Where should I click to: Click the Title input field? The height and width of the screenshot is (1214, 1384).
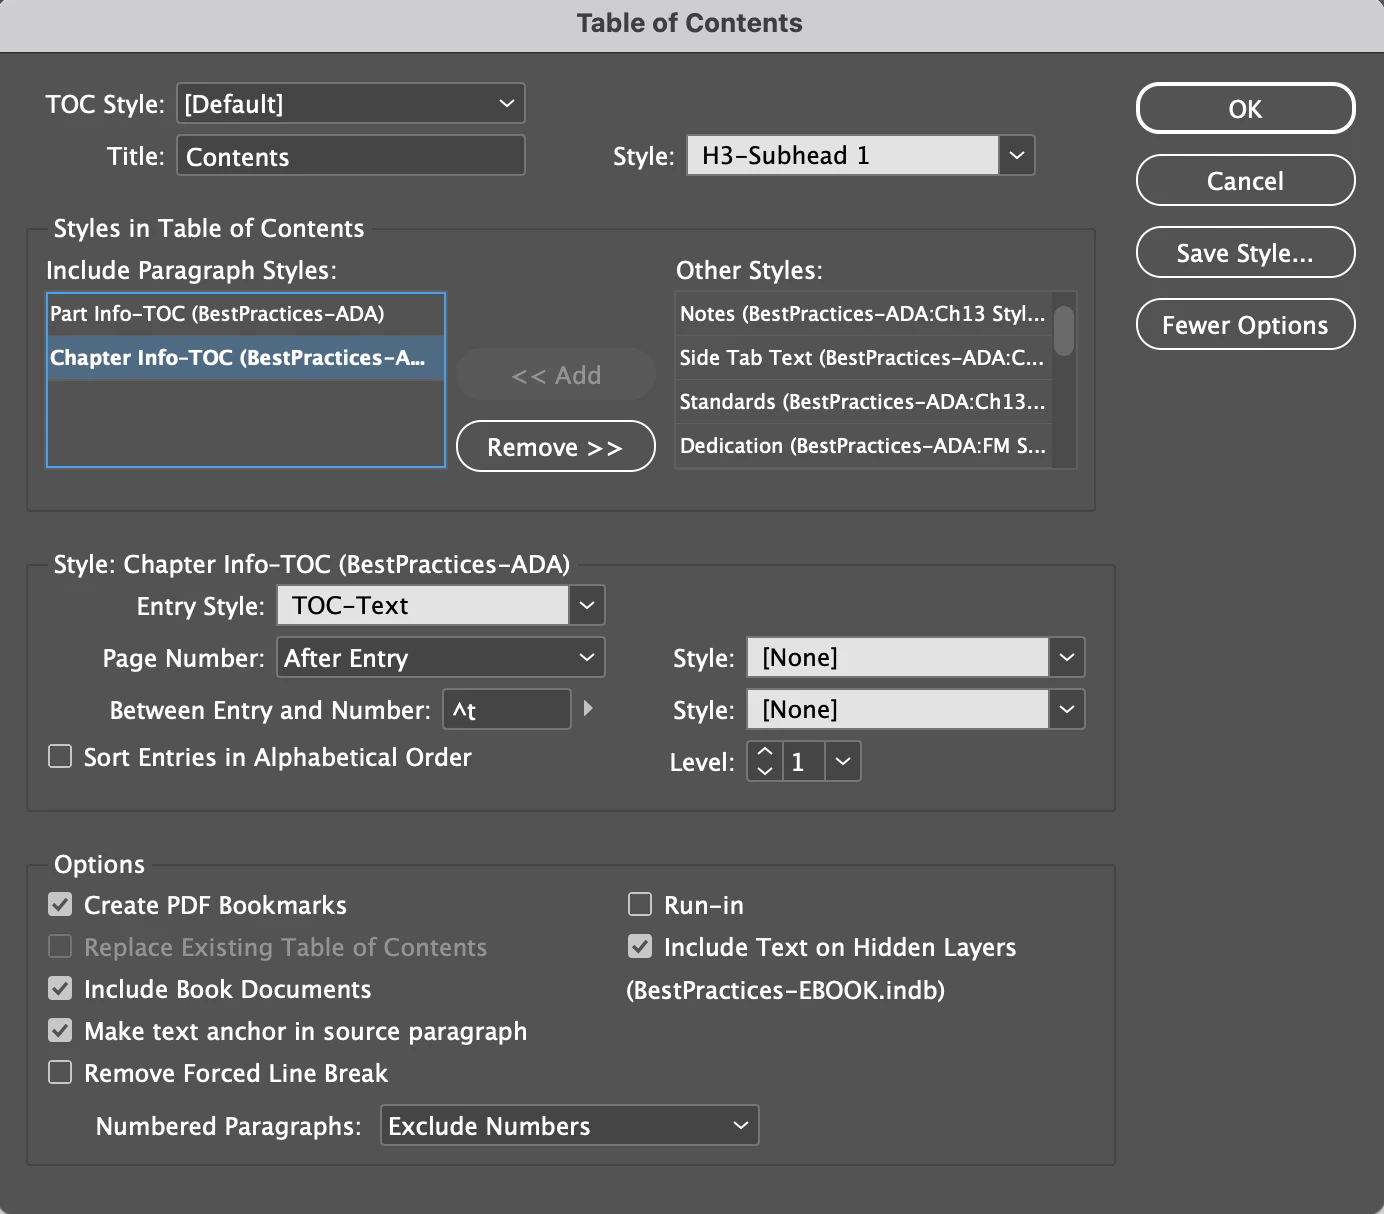click(350, 156)
